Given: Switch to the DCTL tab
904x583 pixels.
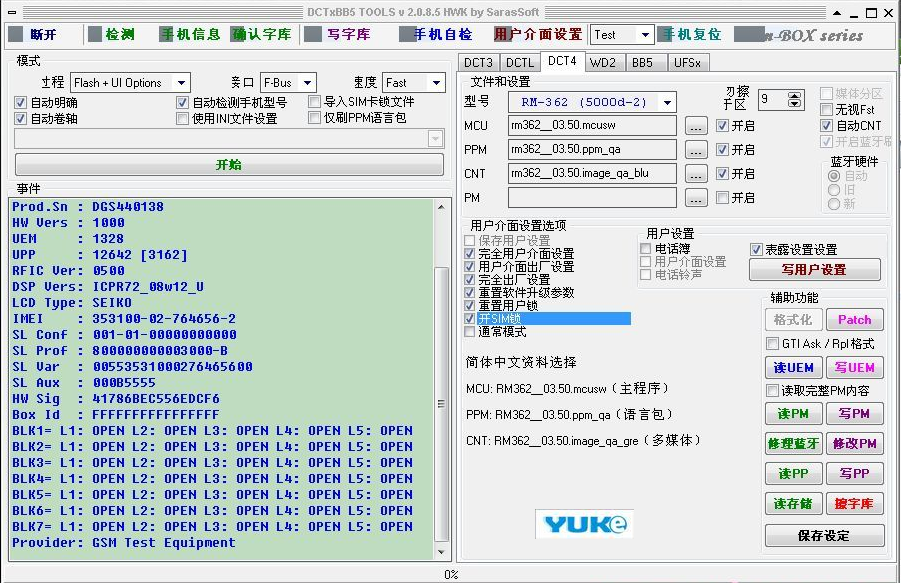Looking at the screenshot, I should click(520, 63).
